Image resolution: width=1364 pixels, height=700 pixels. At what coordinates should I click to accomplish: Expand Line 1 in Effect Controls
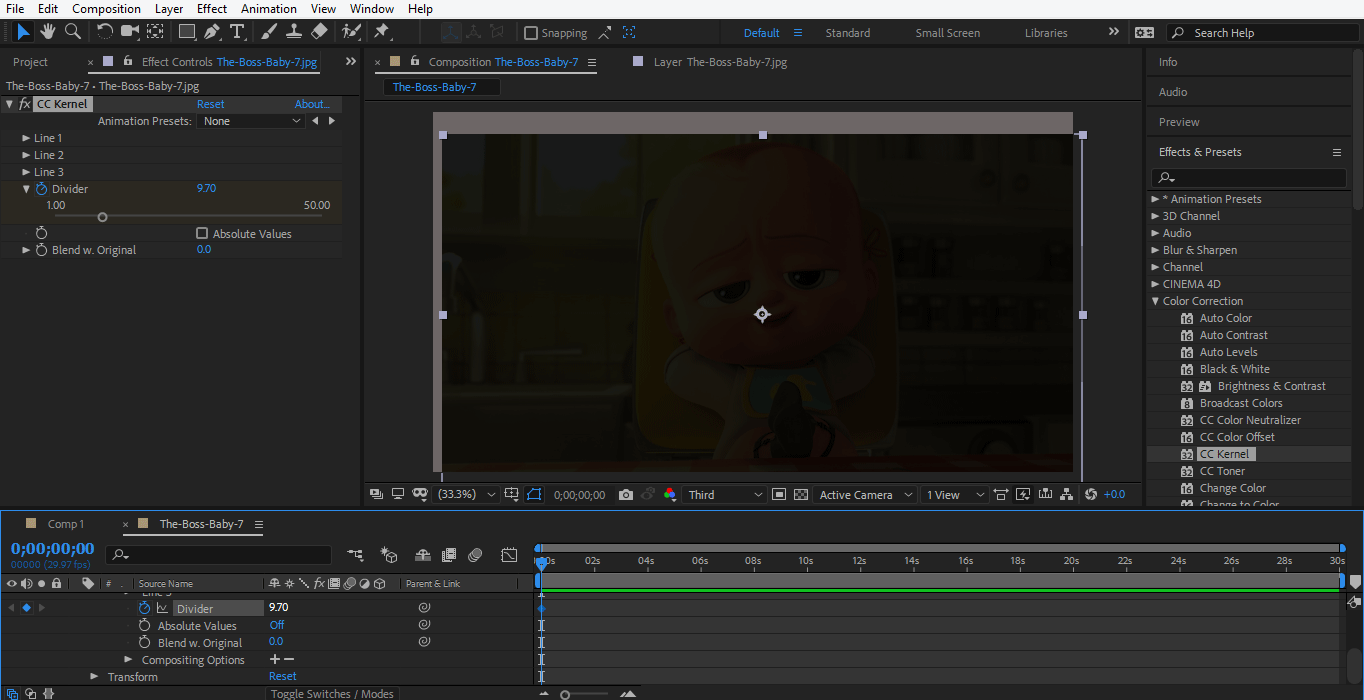(x=27, y=137)
